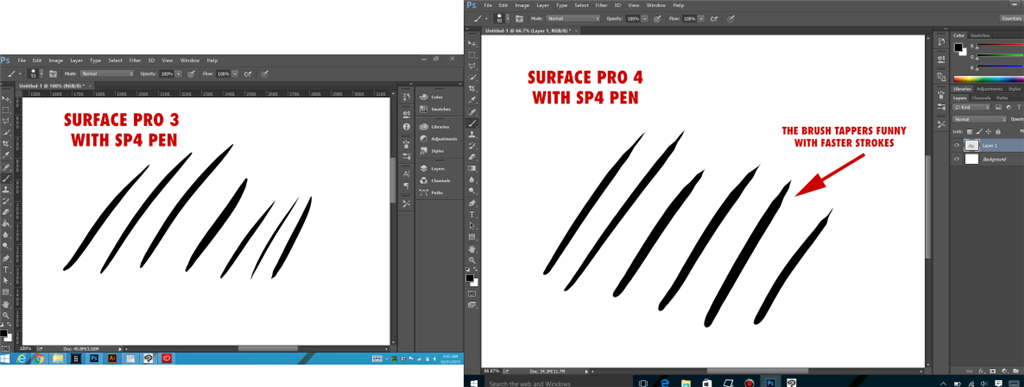Toggle Background layer visibility eye

(x=957, y=159)
